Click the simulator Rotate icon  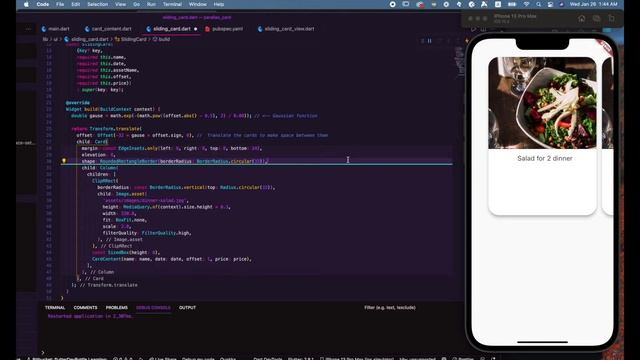pyautogui.click(x=611, y=18)
